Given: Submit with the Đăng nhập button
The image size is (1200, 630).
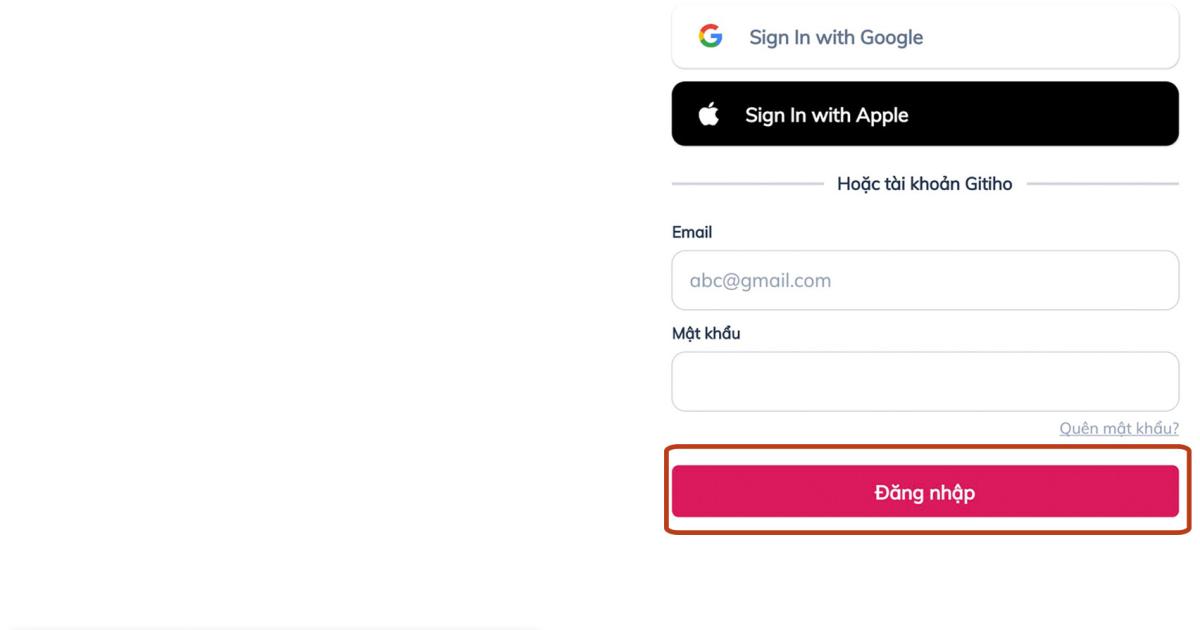Looking at the screenshot, I should [x=925, y=491].
